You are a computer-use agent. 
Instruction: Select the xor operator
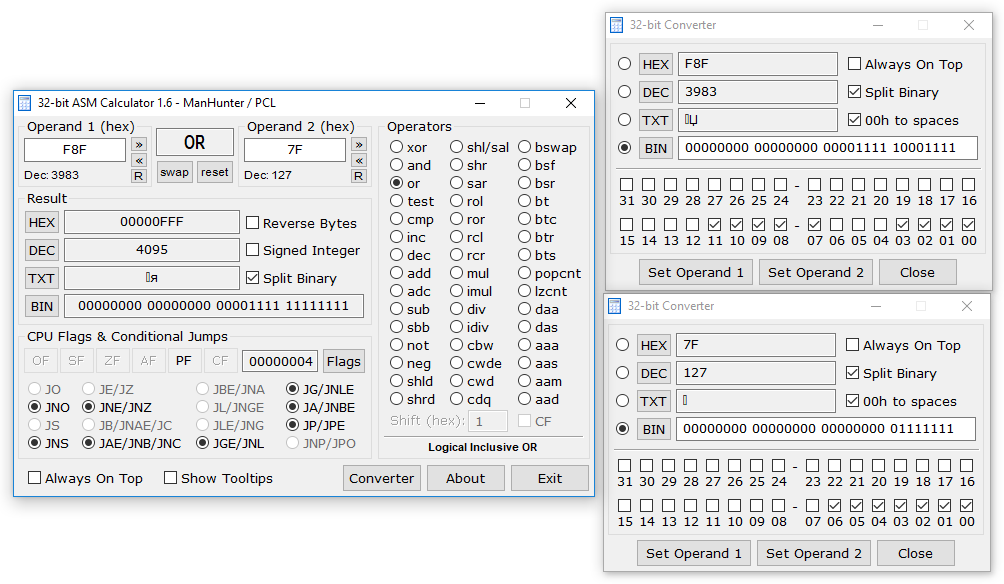tap(397, 148)
